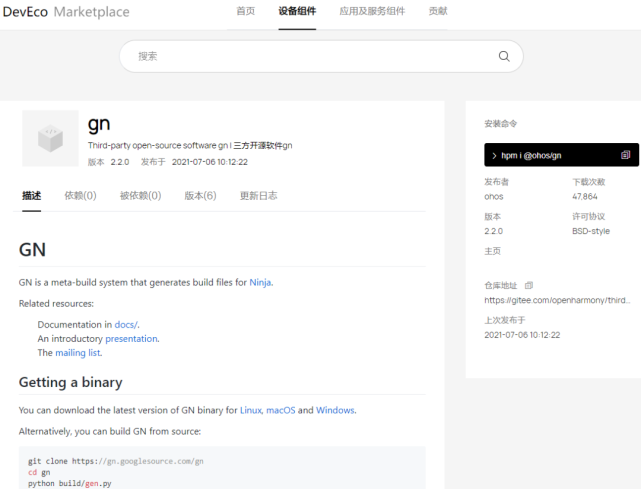Screen dimensions: 641x489
Task: Click the Related resources: text
Action: click(x=56, y=304)
